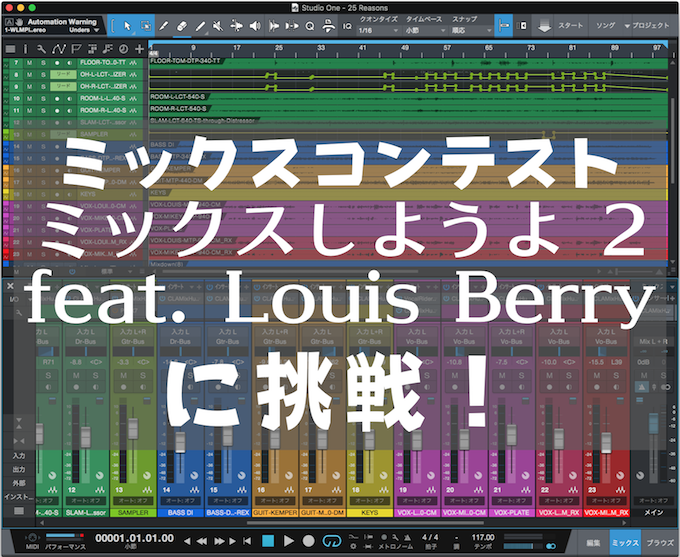Screen dimensions: 680x557
Task: Click the Stop button in transport
Action: coord(268,541)
